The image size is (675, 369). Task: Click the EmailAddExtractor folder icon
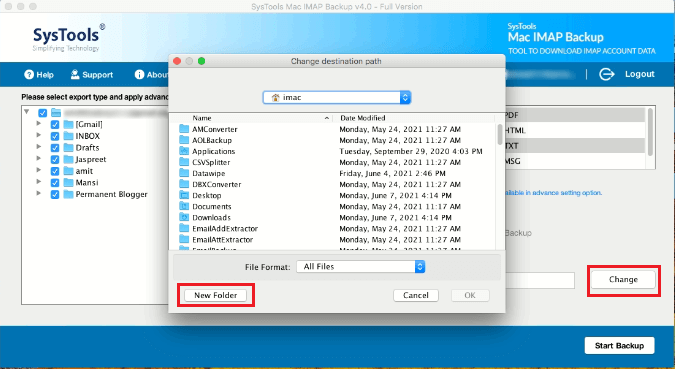coord(184,228)
